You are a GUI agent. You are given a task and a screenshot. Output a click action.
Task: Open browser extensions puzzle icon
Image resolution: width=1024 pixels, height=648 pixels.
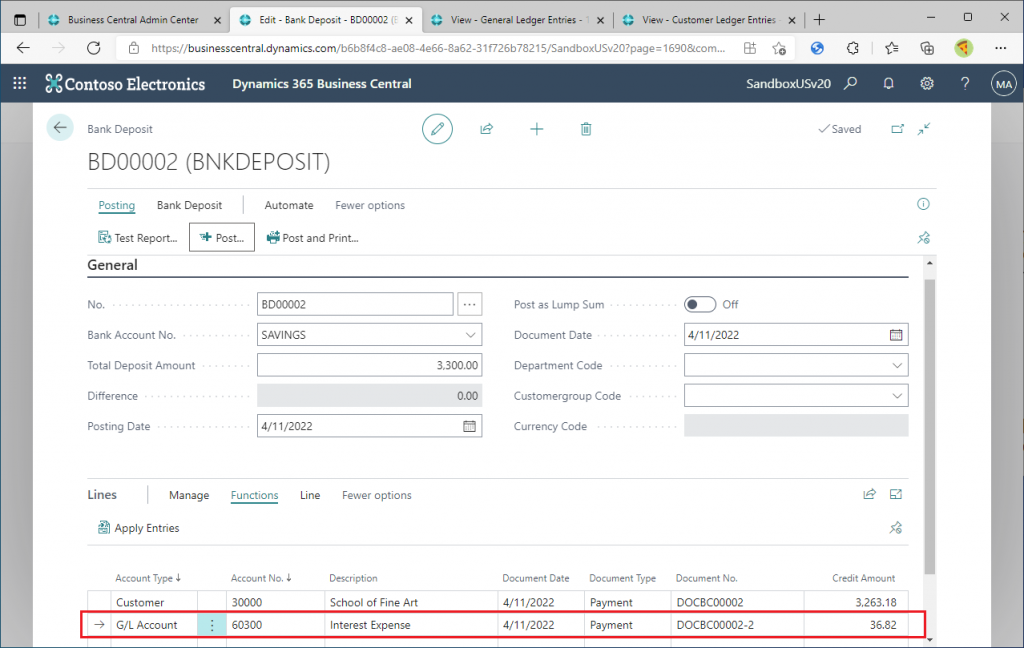tap(852, 48)
